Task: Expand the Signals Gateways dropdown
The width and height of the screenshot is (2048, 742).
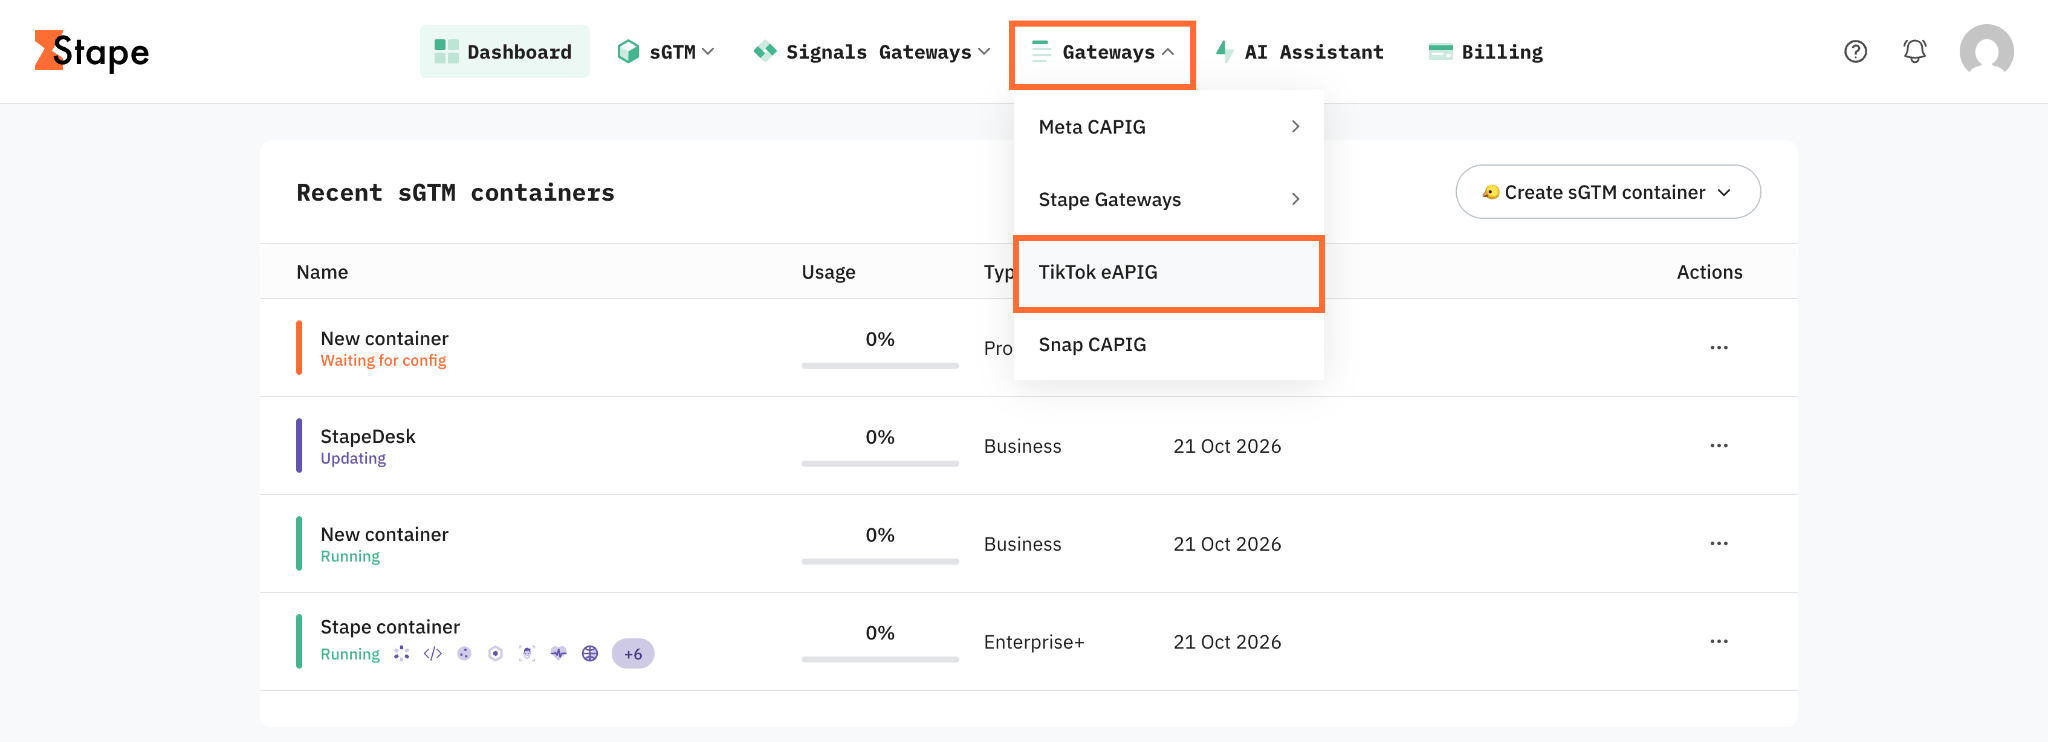Action: click(872, 52)
